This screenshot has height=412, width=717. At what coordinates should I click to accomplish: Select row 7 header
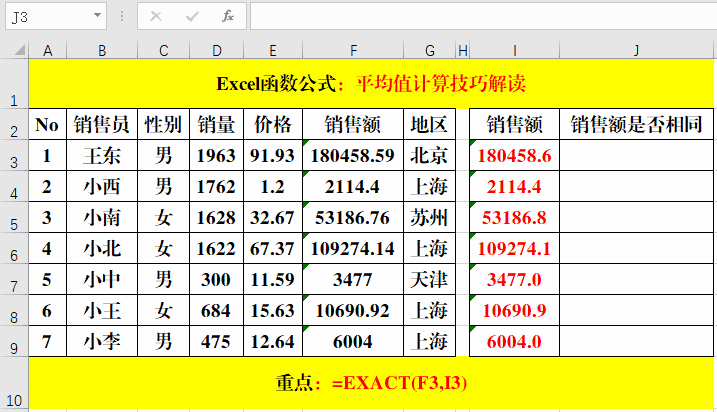pyautogui.click(x=14, y=279)
